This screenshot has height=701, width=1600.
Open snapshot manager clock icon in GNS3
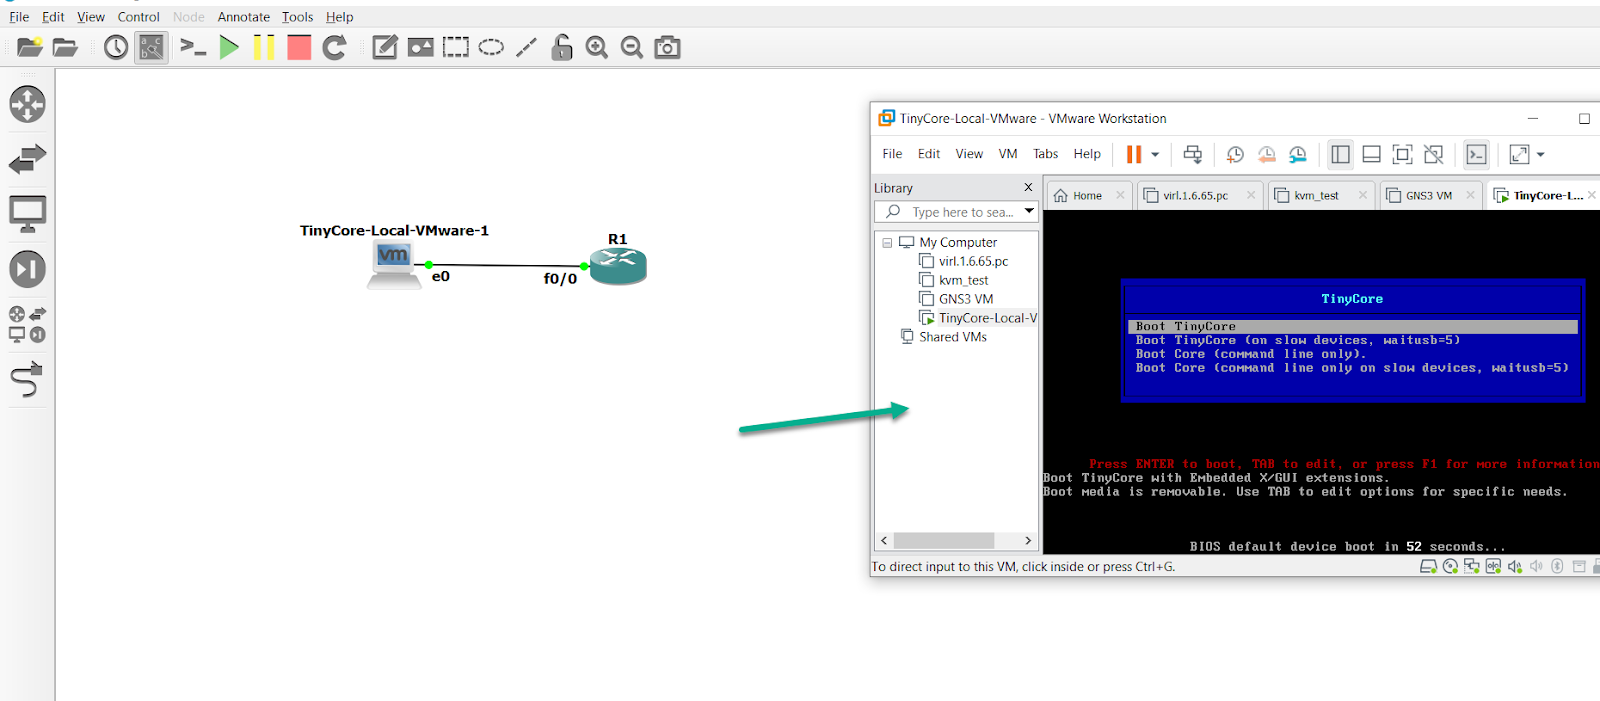[x=116, y=47]
